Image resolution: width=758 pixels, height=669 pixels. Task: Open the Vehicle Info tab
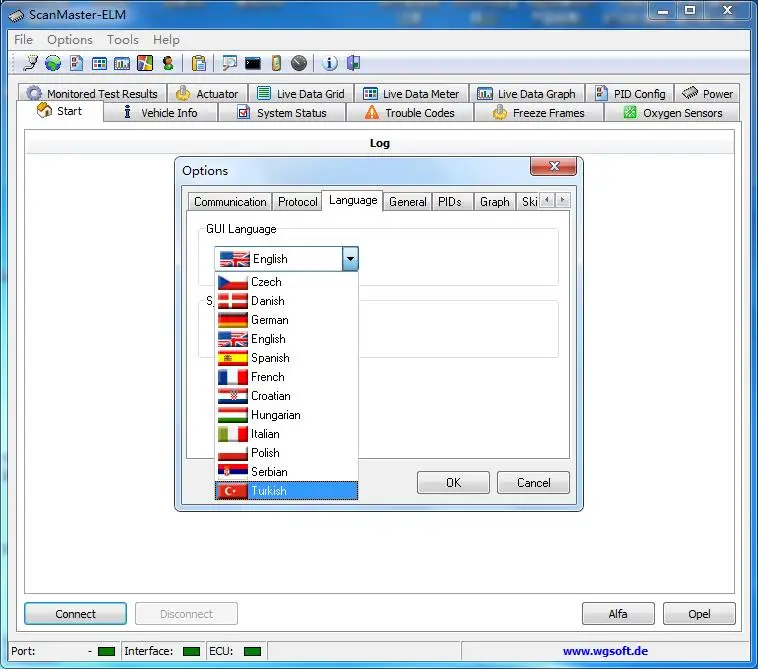160,113
